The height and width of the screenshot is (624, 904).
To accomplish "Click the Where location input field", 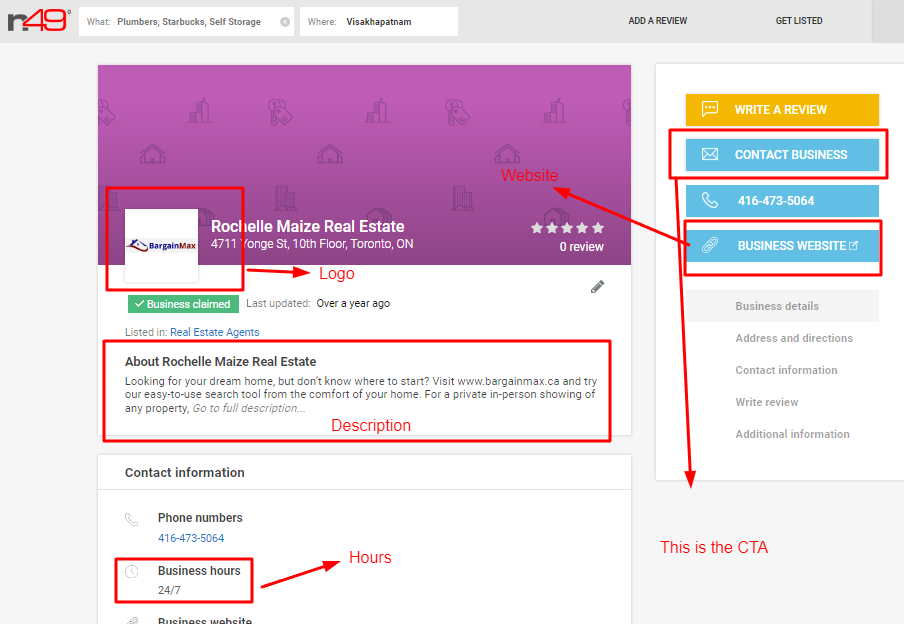I will (x=379, y=22).
